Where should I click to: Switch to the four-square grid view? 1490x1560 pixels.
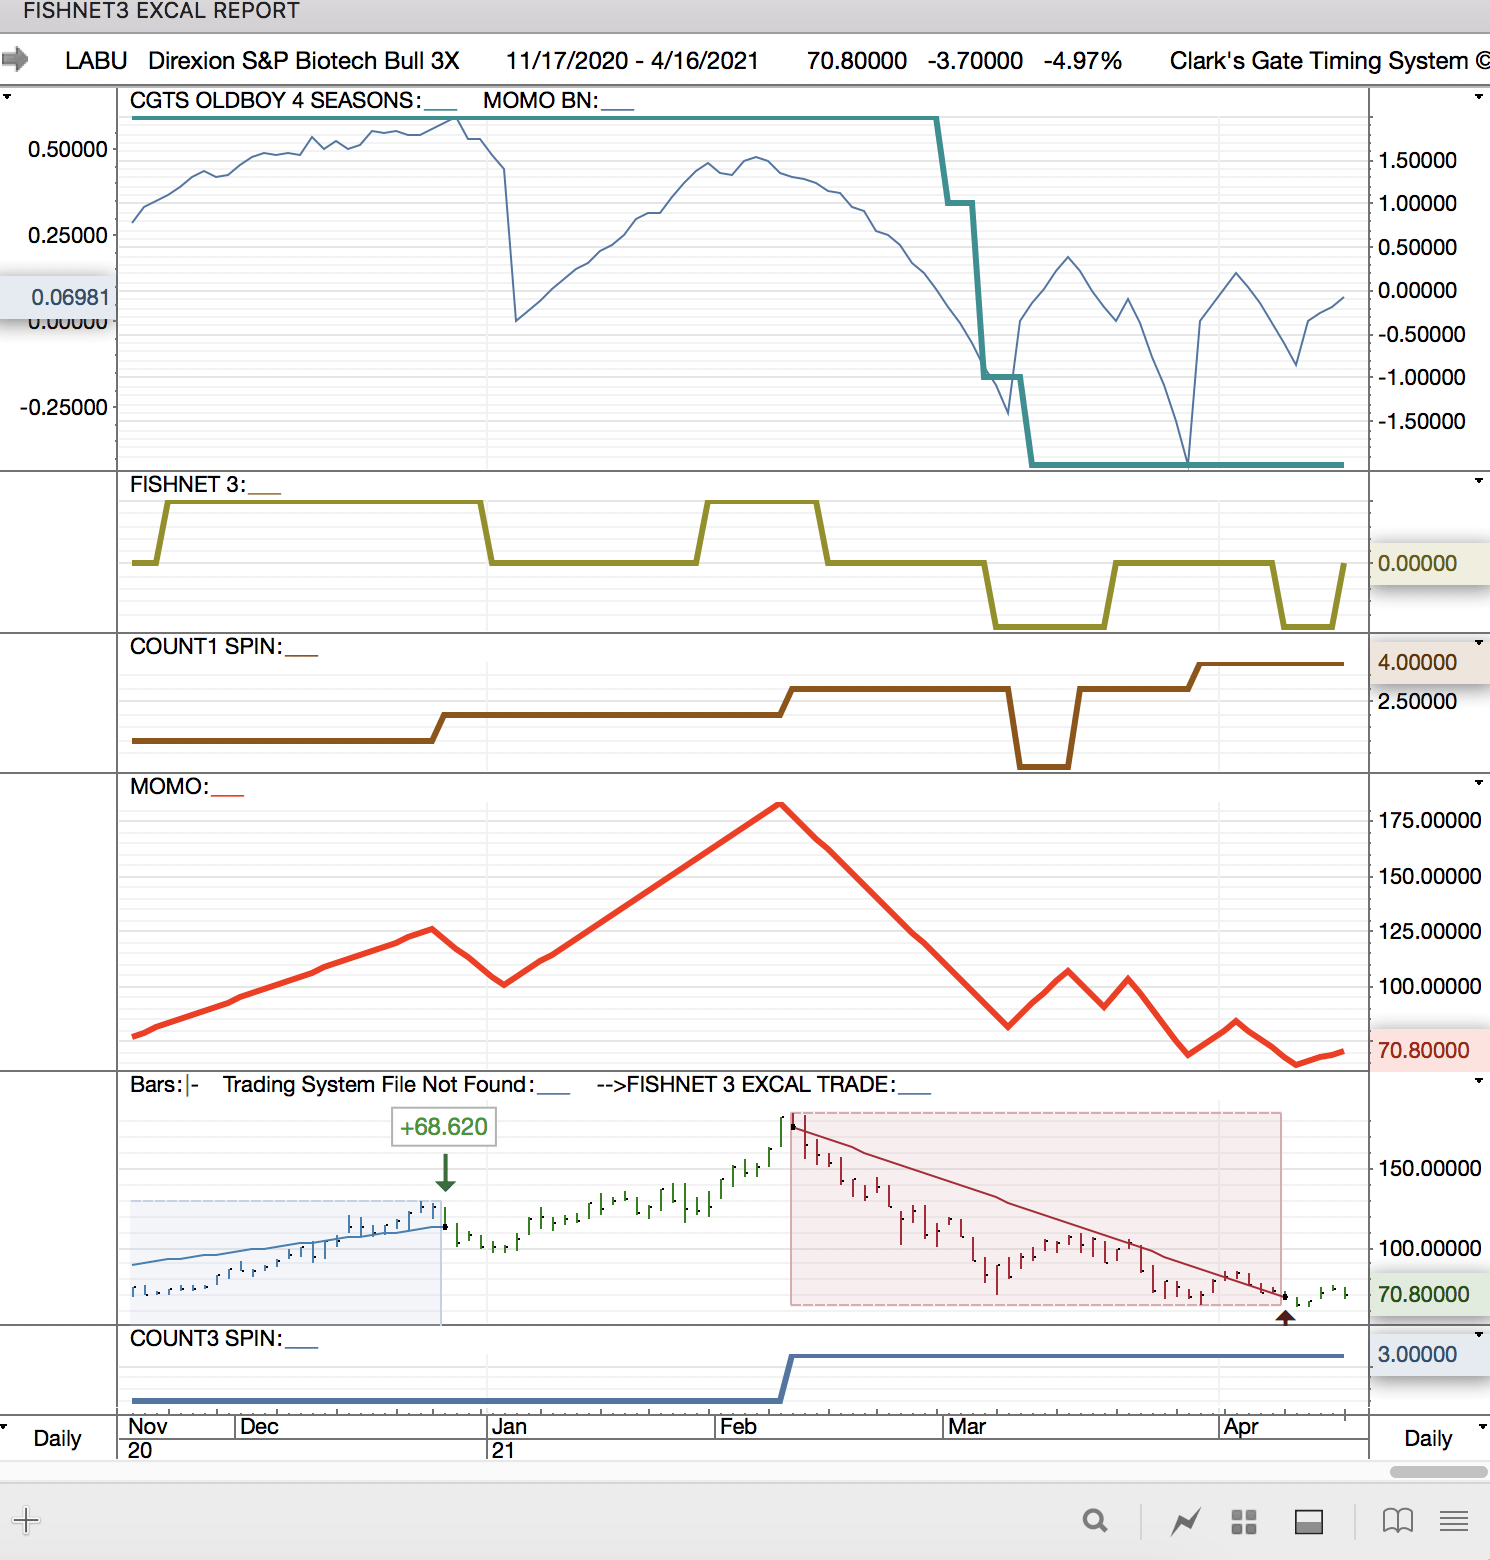[x=1244, y=1522]
